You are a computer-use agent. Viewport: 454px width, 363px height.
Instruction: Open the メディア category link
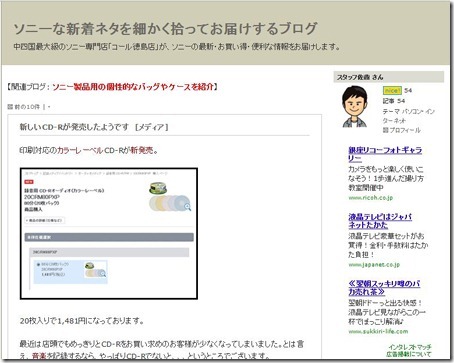click(x=151, y=127)
